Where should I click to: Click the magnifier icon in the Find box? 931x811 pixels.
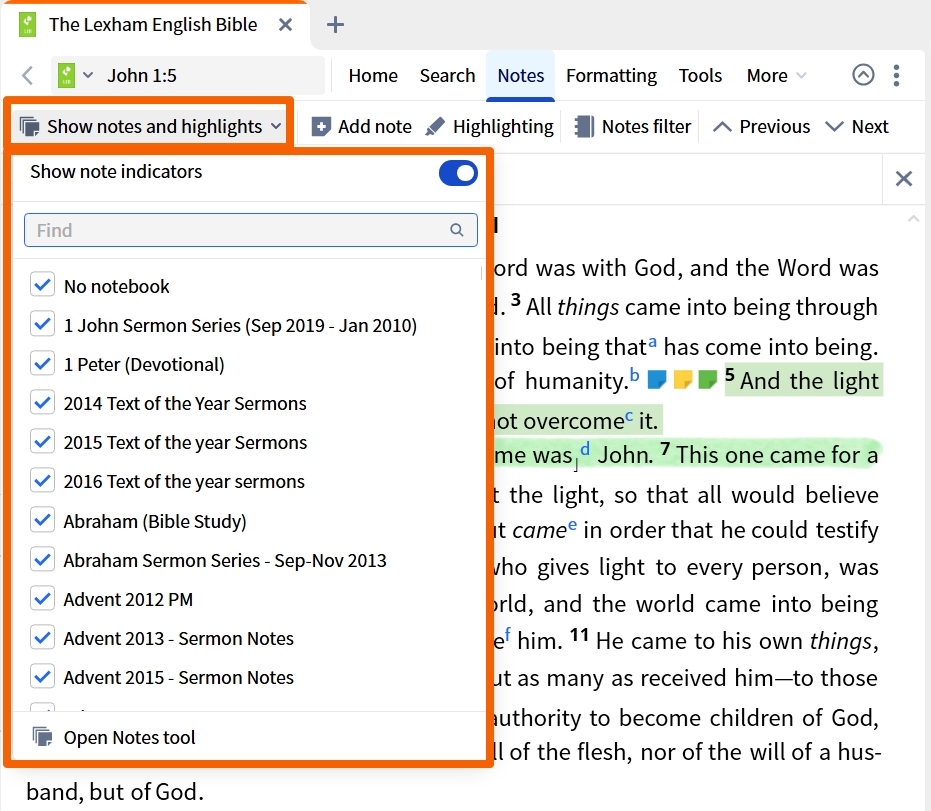pyautogui.click(x=457, y=230)
